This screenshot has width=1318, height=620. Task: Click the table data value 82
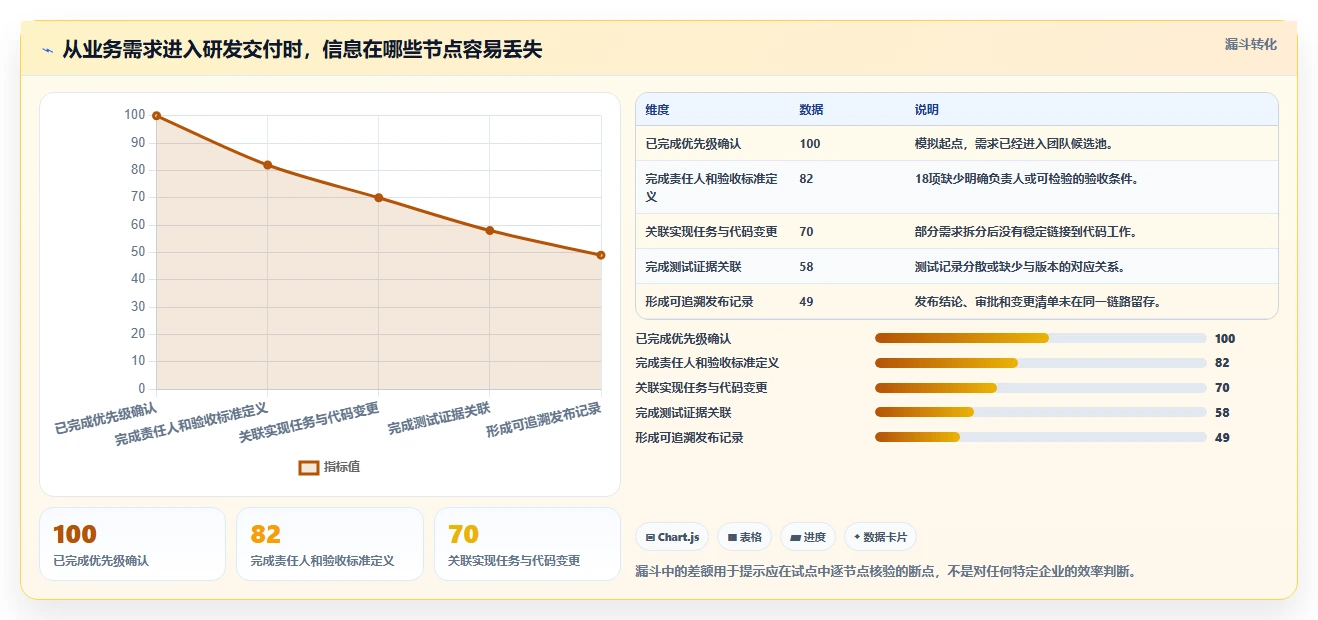coord(807,179)
